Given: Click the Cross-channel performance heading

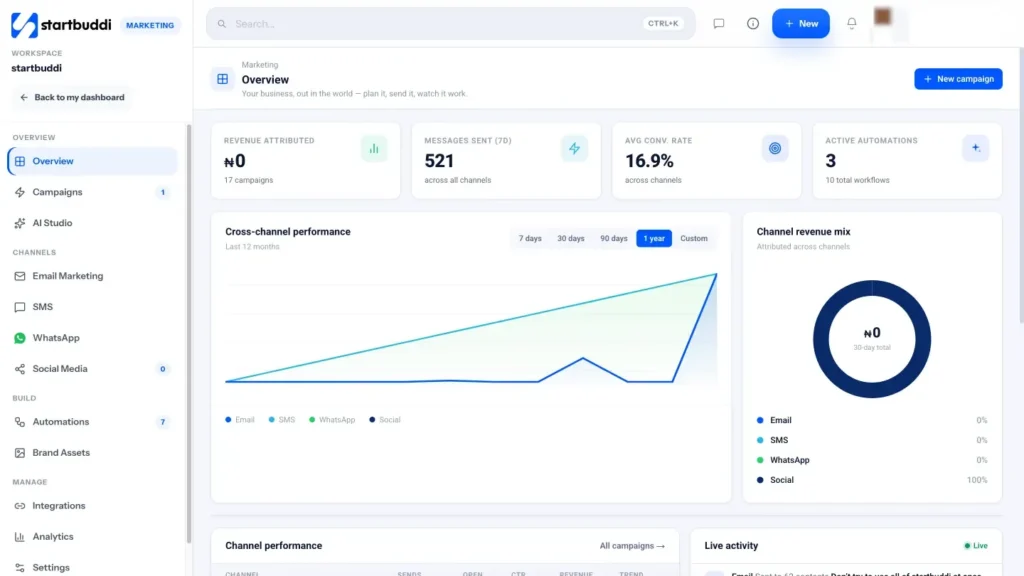Looking at the screenshot, I should [x=288, y=232].
